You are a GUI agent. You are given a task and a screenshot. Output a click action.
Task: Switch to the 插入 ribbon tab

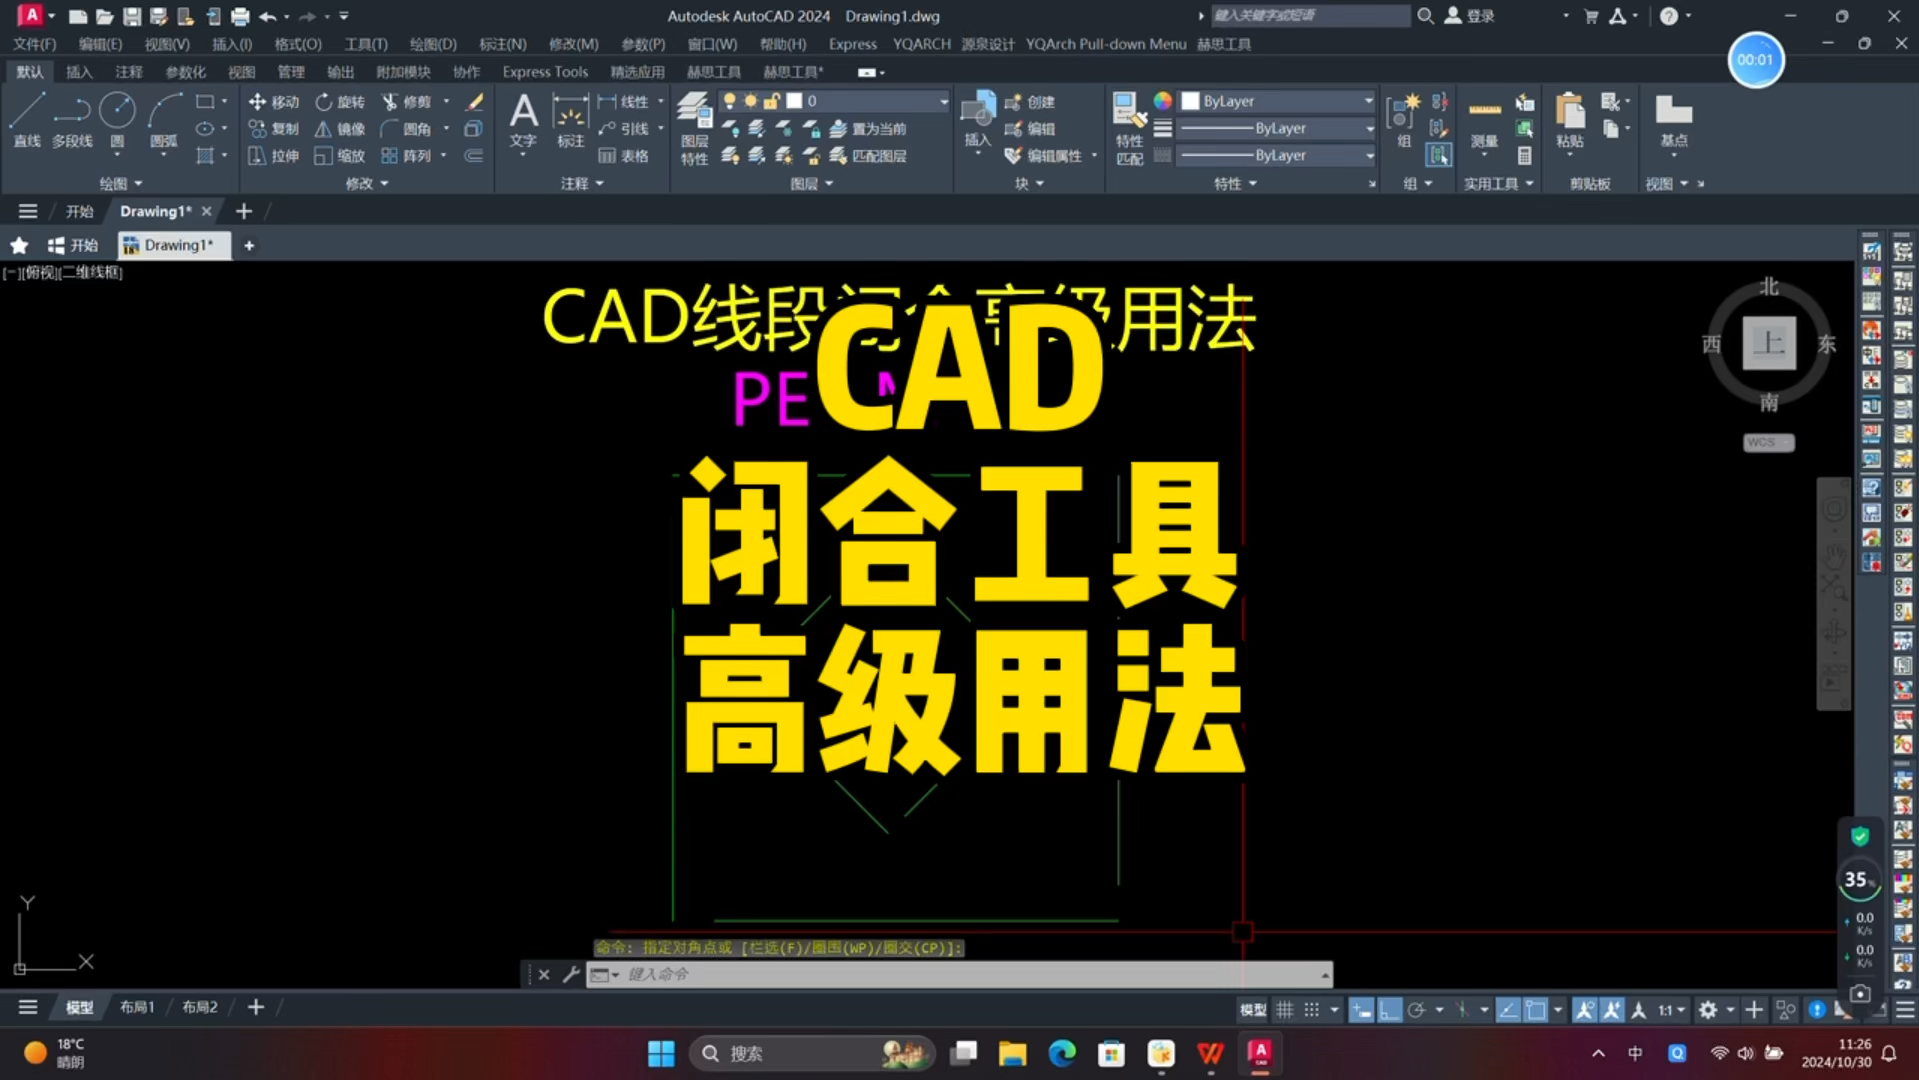coord(79,71)
